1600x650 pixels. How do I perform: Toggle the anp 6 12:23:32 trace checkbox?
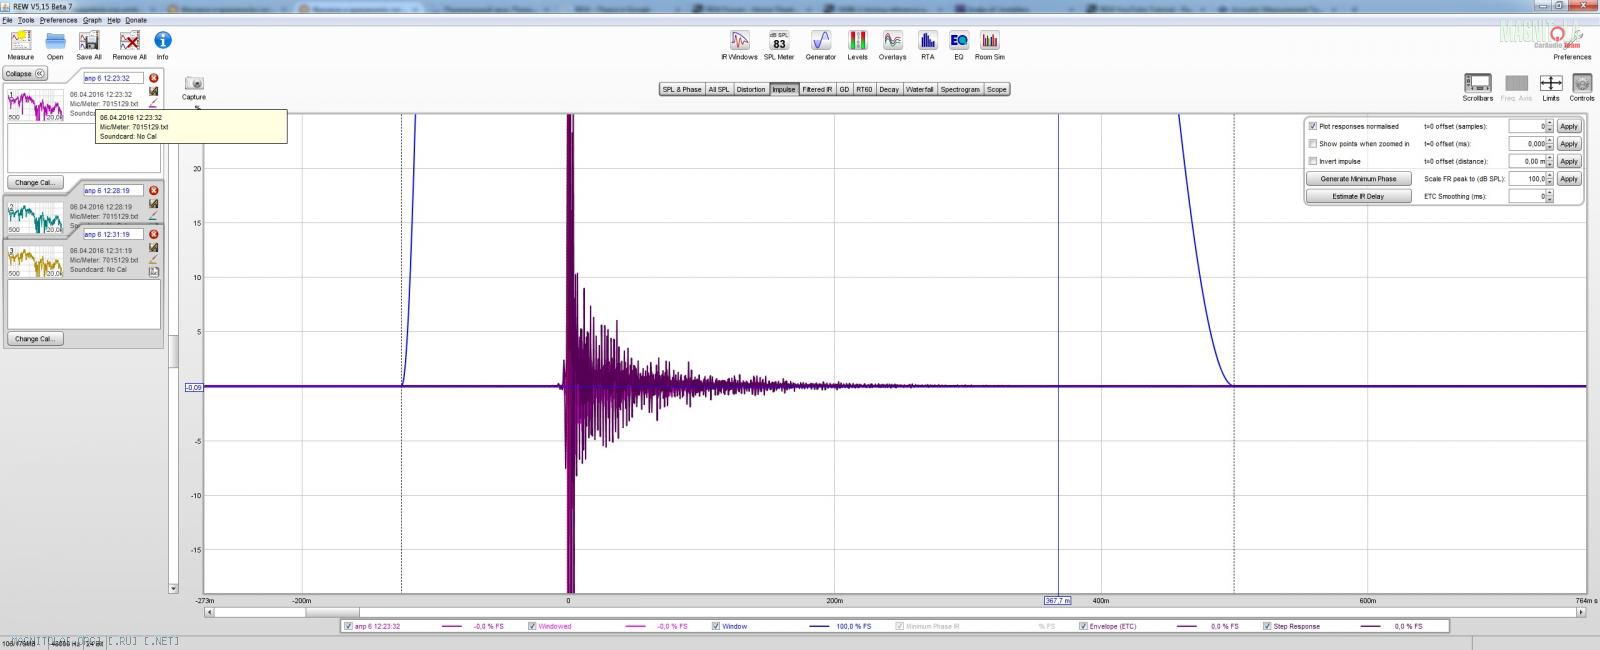tap(348, 626)
